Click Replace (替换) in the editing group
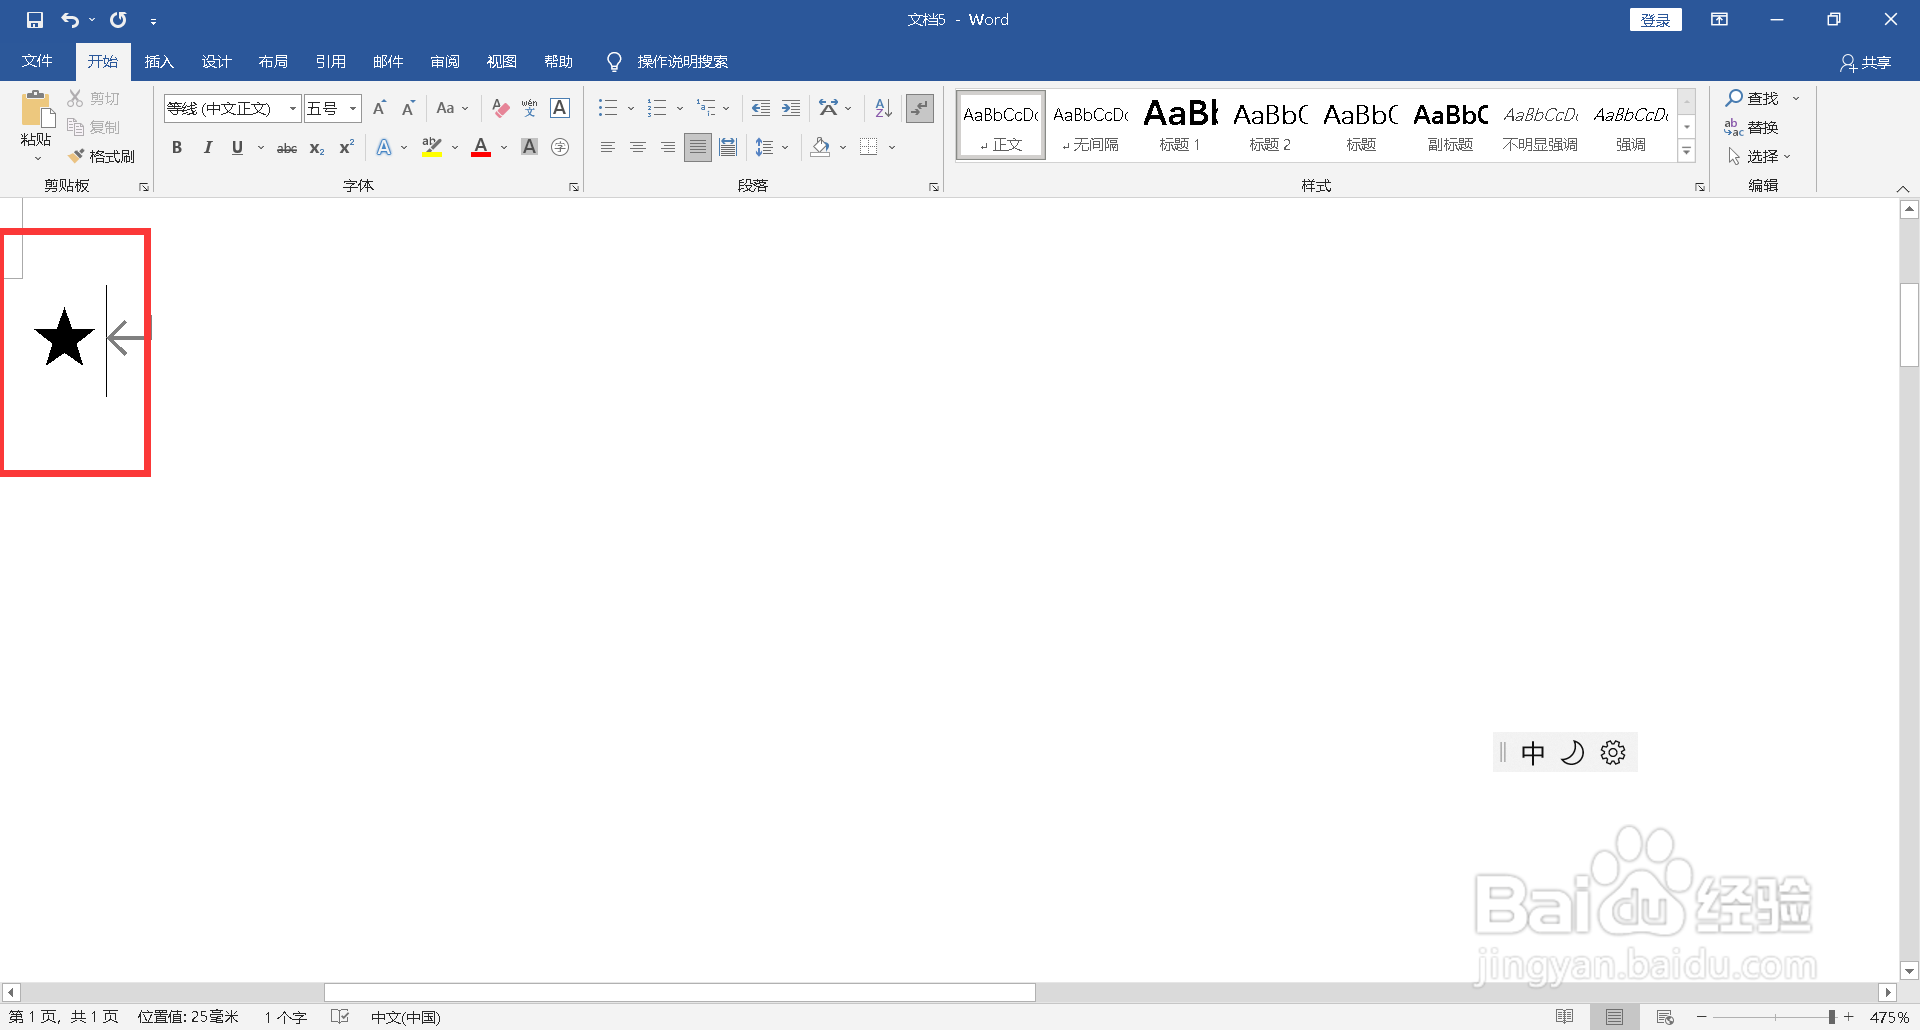 [1752, 127]
